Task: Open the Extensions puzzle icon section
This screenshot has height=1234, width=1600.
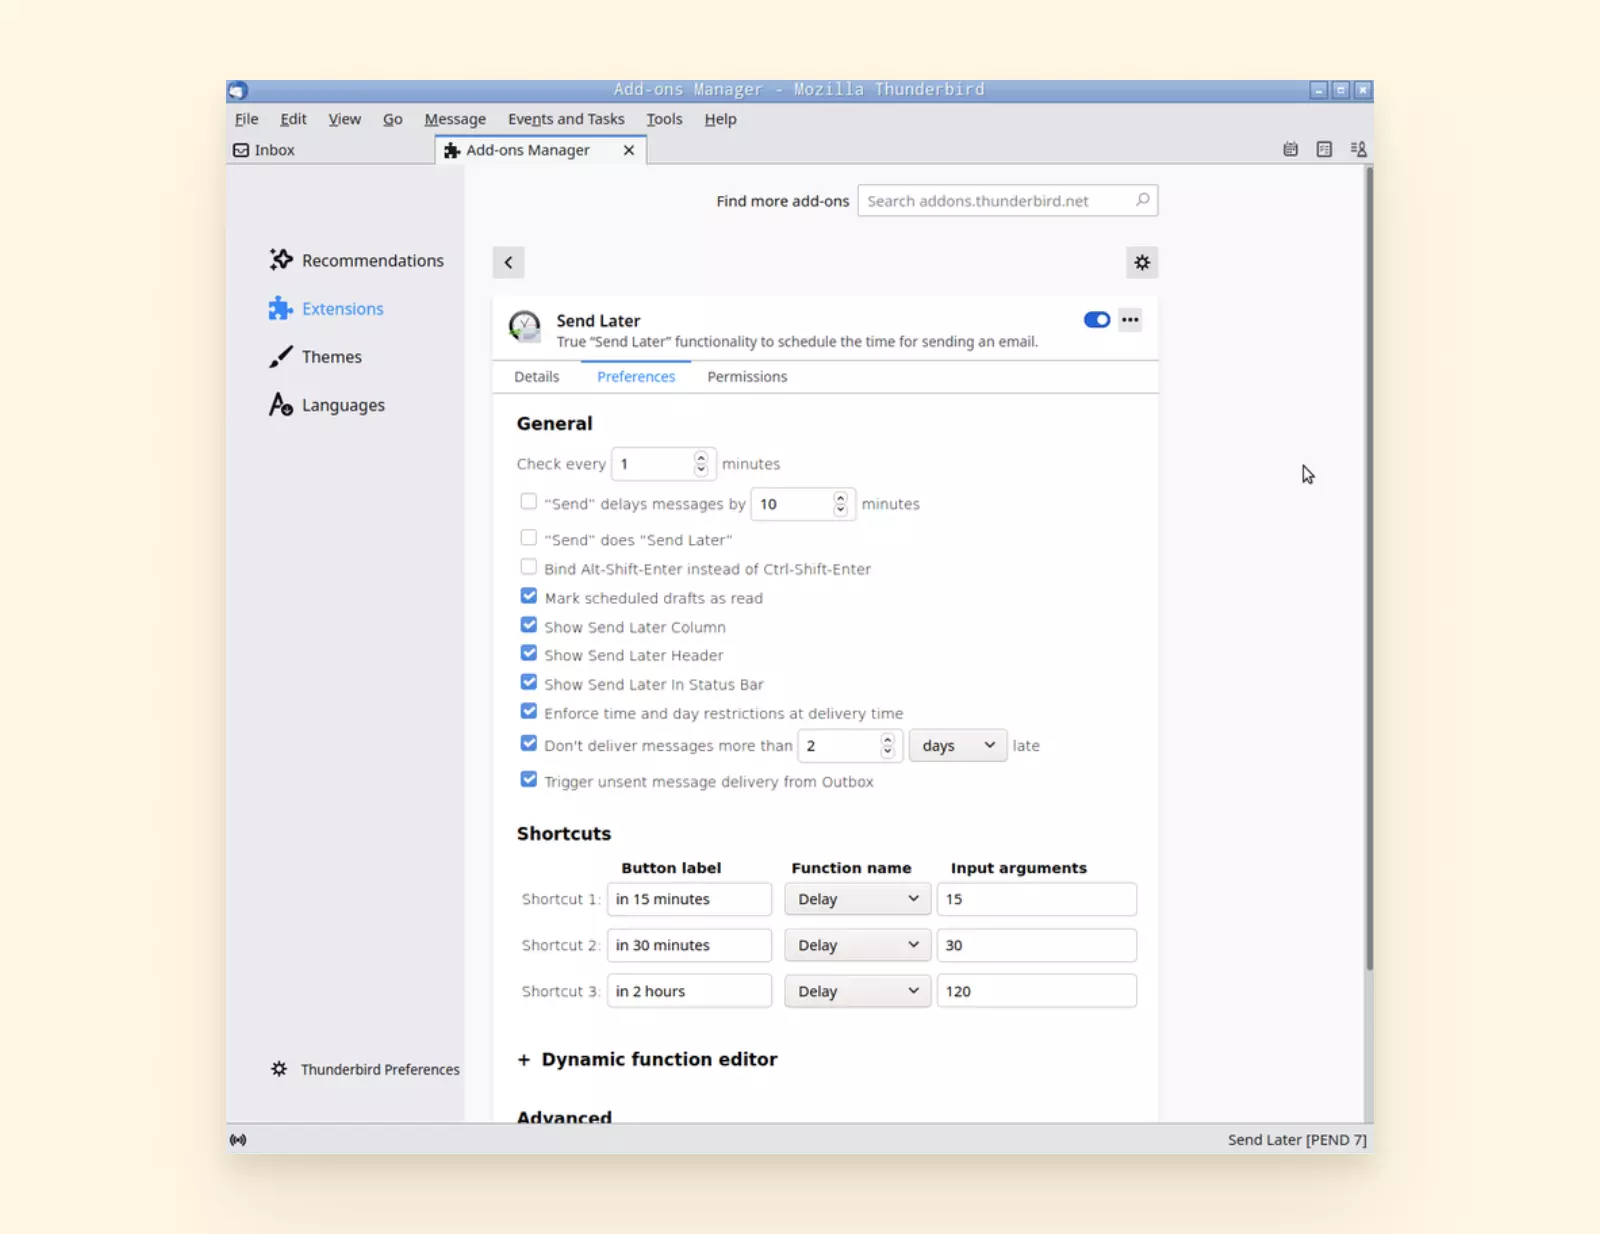Action: click(x=326, y=309)
